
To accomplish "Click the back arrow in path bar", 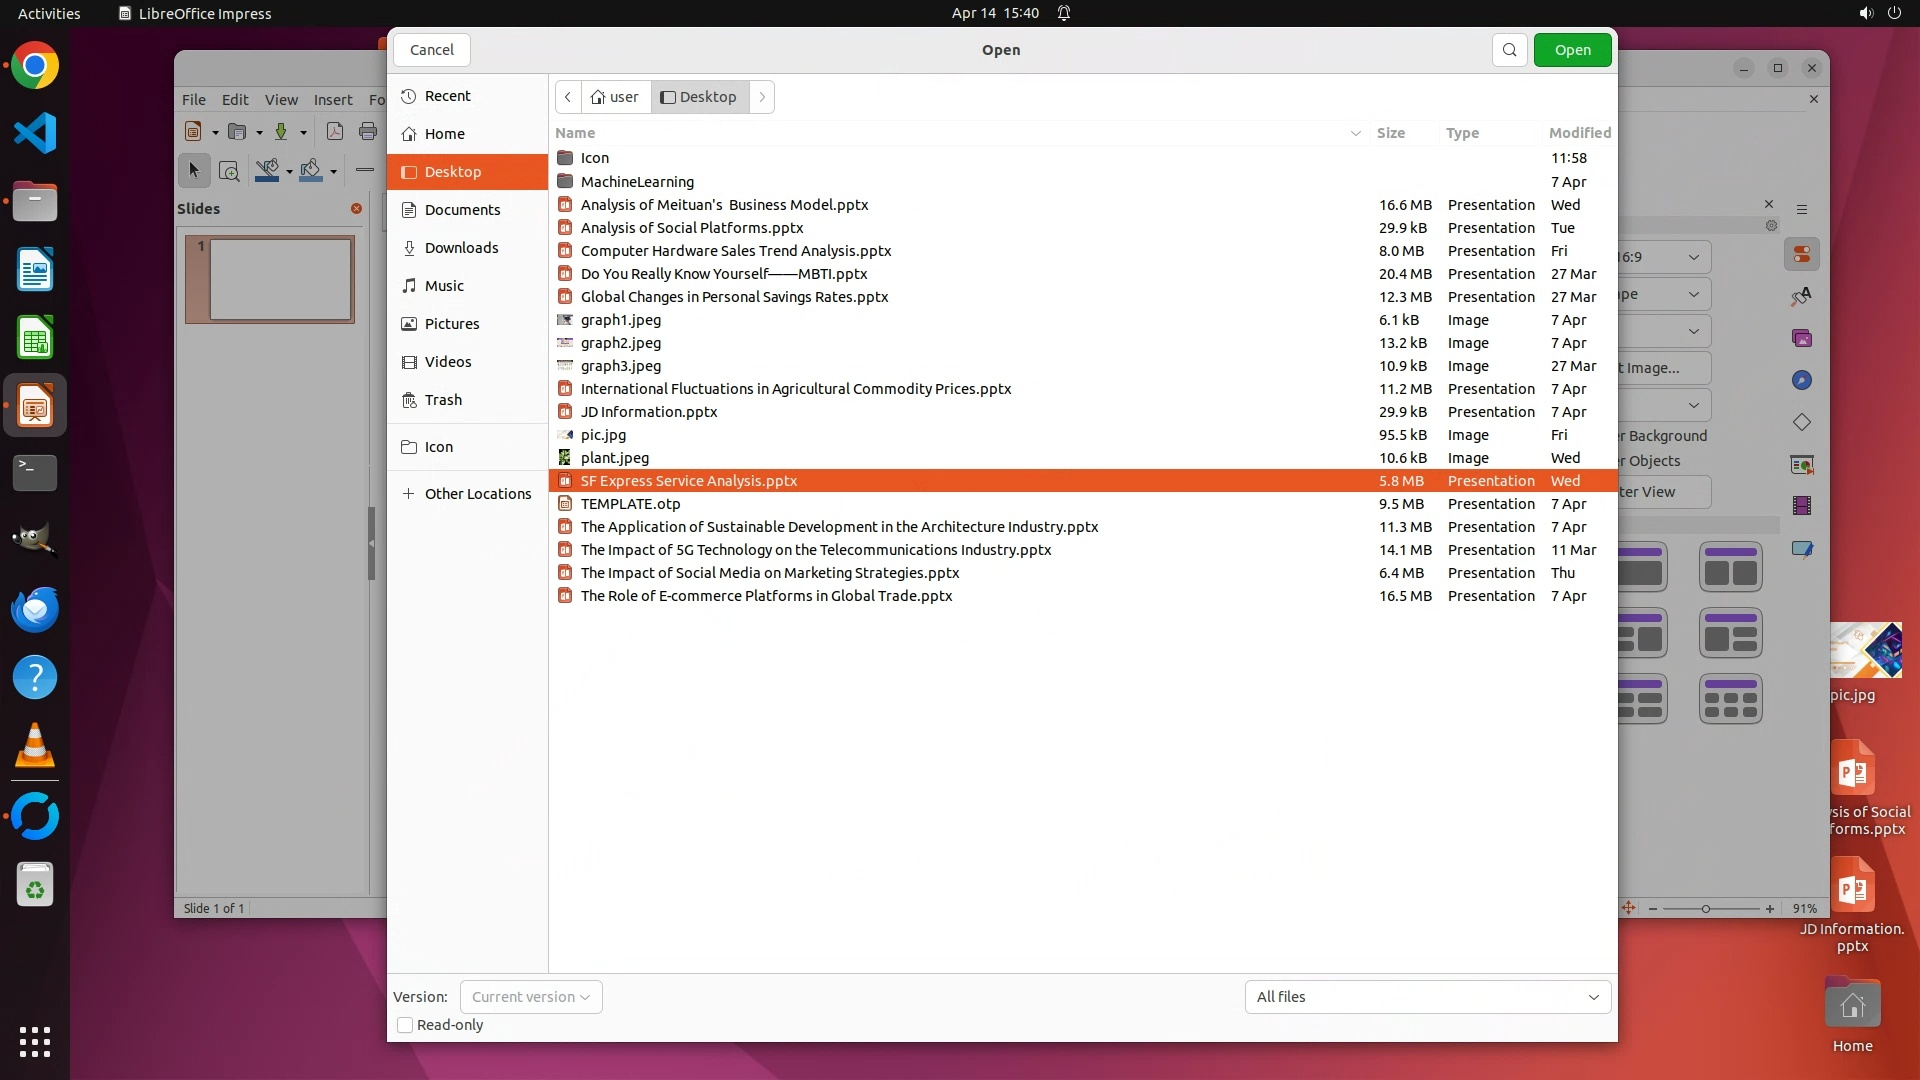I will 568,97.
